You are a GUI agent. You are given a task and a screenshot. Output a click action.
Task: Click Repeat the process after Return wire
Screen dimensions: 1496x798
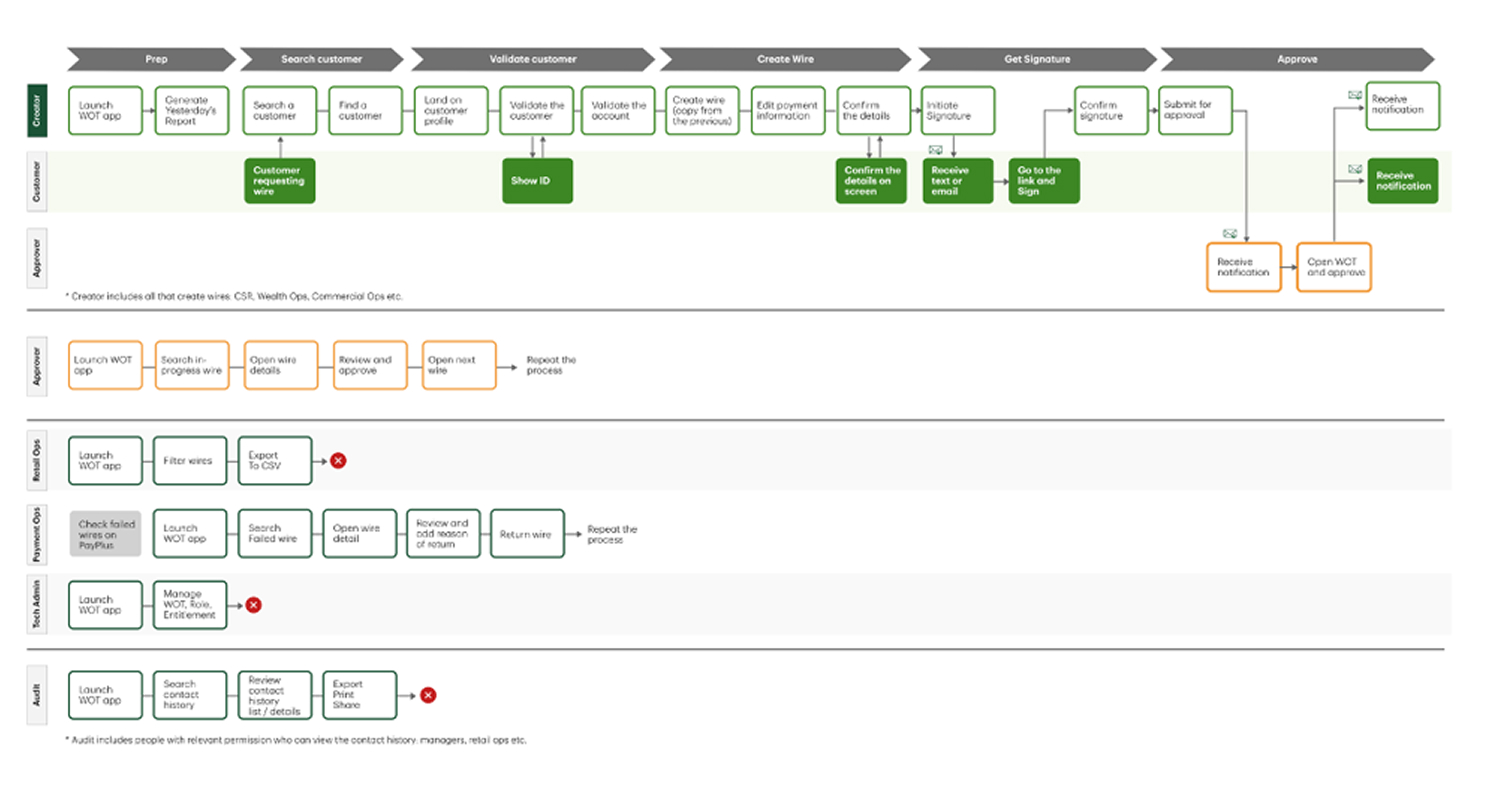612,534
